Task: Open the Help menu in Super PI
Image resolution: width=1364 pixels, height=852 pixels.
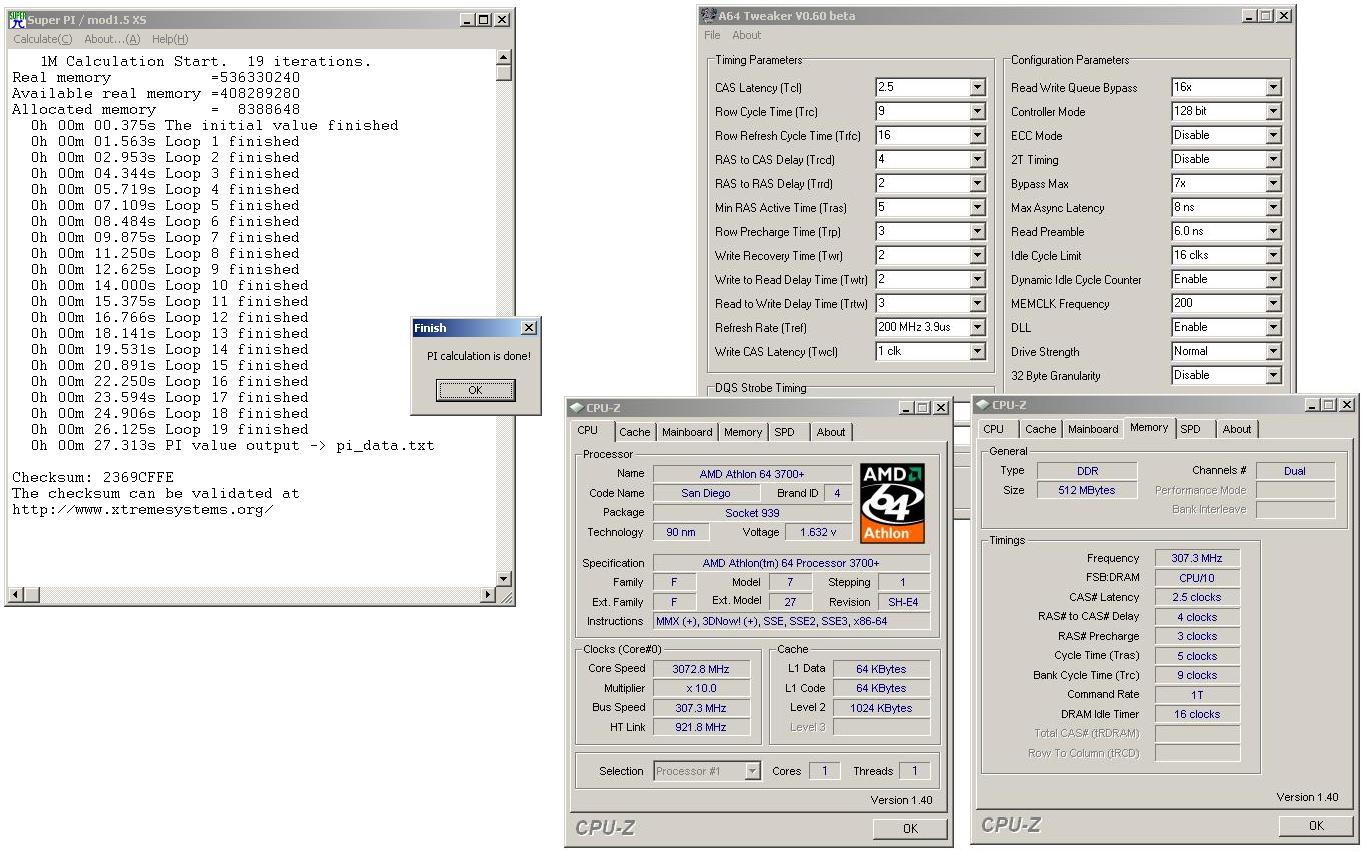Action: (170, 39)
